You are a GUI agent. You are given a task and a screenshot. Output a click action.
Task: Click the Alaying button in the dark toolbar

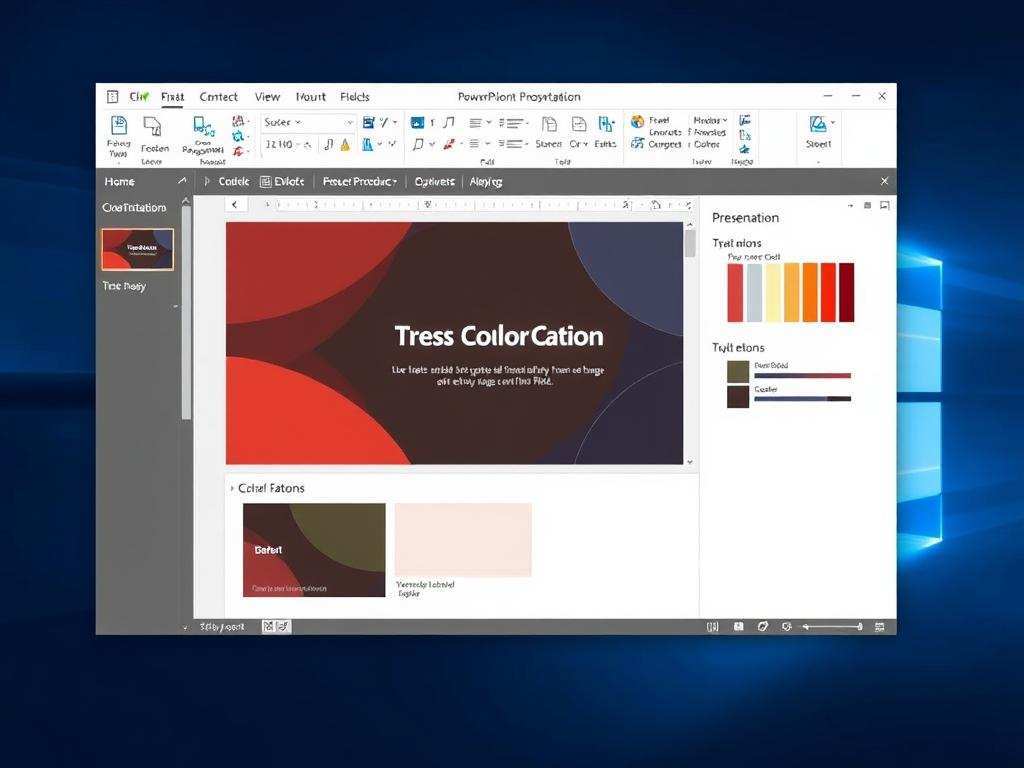486,182
